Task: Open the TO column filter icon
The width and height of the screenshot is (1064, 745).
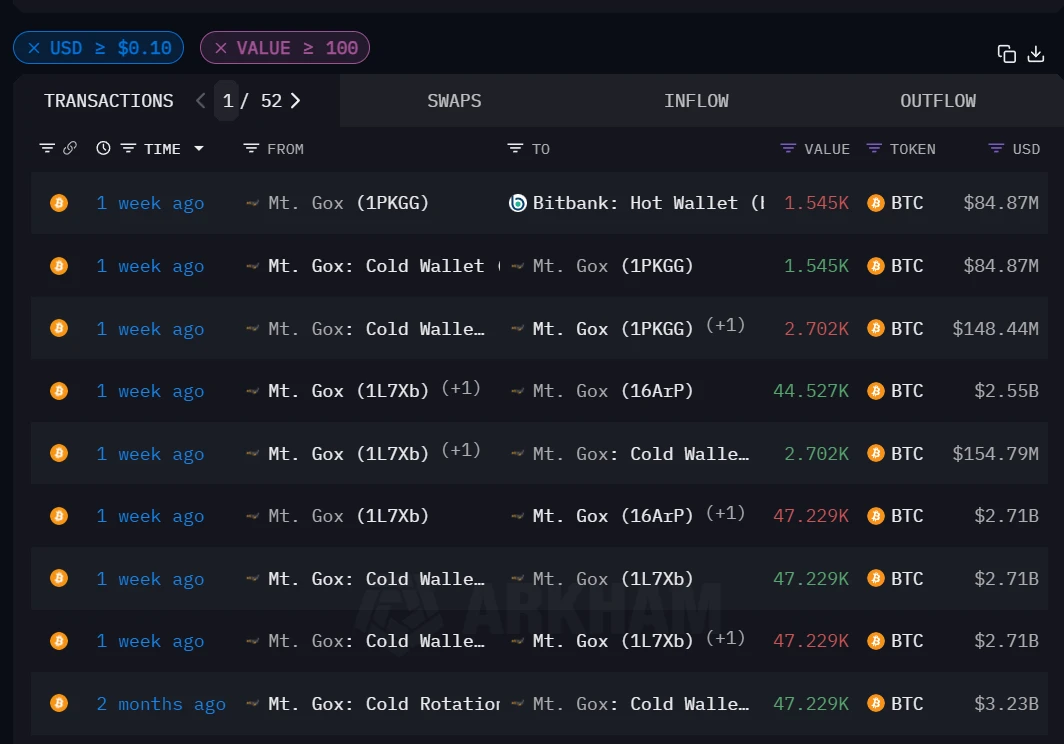Action: click(515, 149)
